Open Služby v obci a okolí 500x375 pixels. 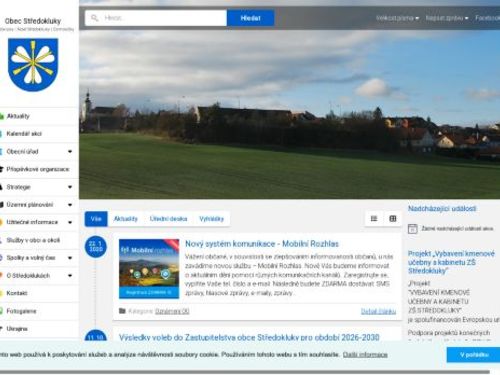coord(33,240)
